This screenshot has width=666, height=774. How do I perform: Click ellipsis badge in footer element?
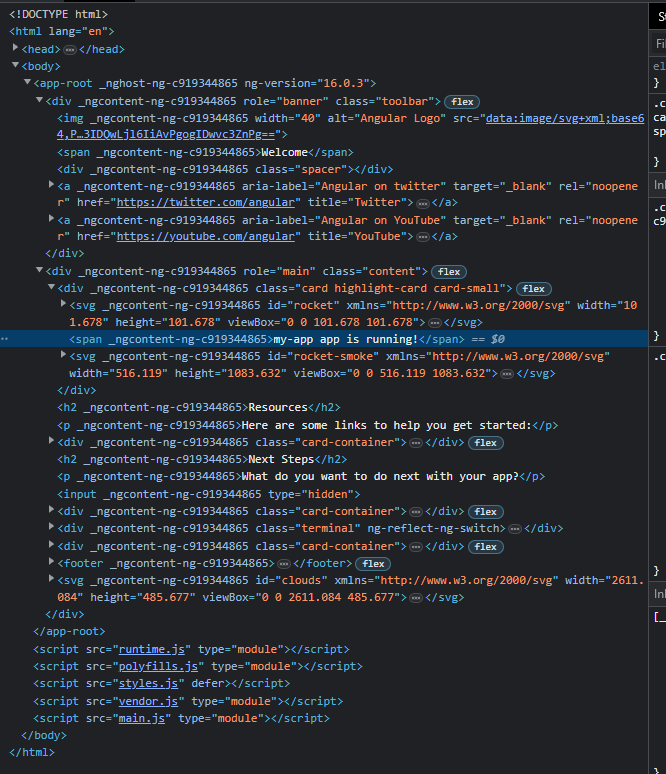[284, 564]
